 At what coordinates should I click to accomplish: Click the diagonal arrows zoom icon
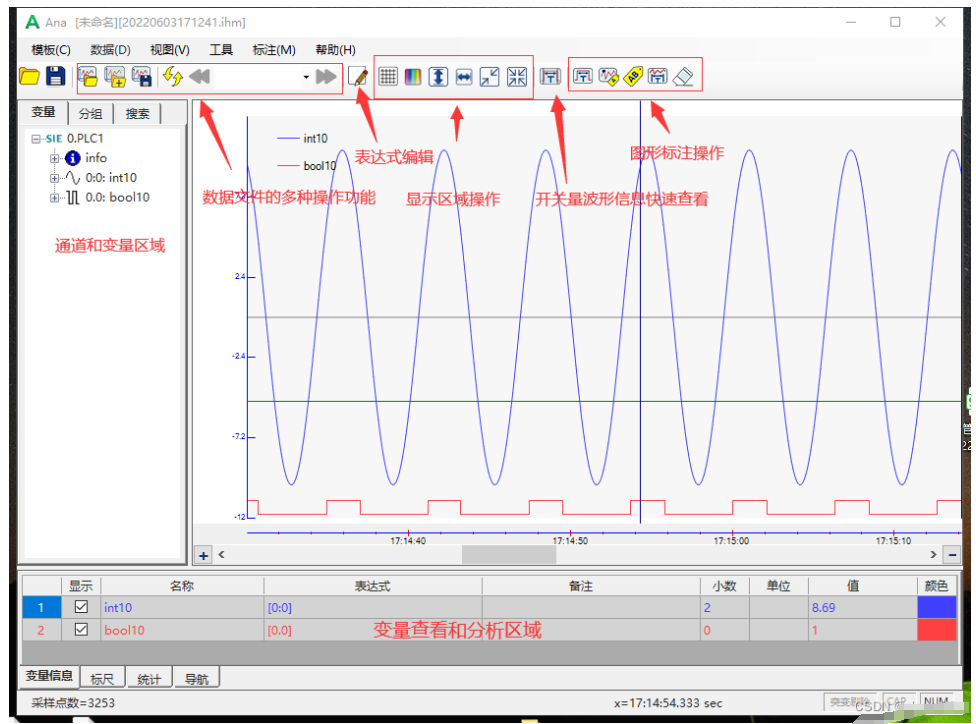490,77
